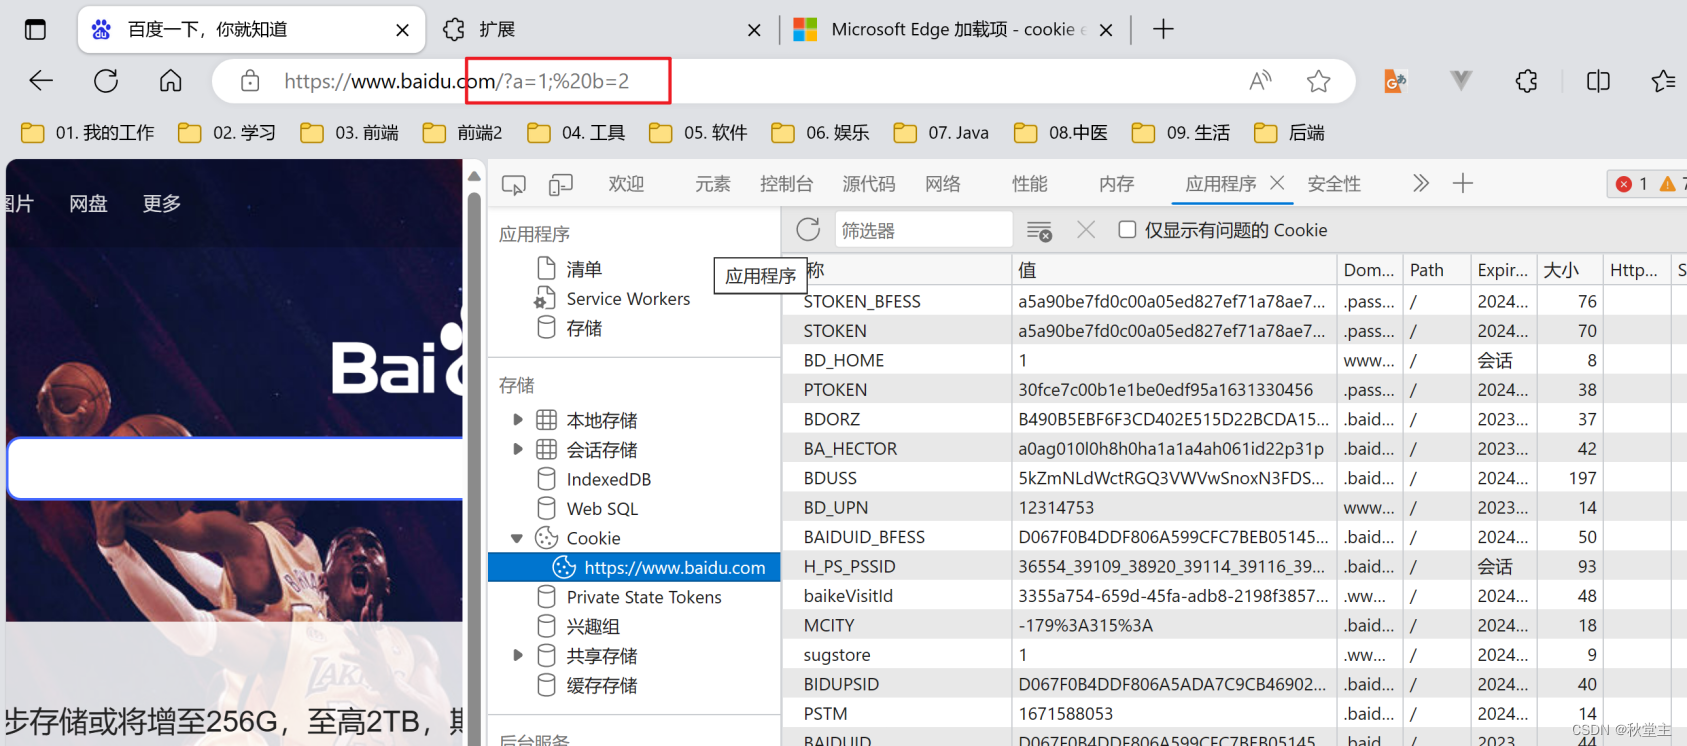Switch to the 网络 DevTools tab
Viewport: 1687px width, 746px height.
(x=943, y=184)
